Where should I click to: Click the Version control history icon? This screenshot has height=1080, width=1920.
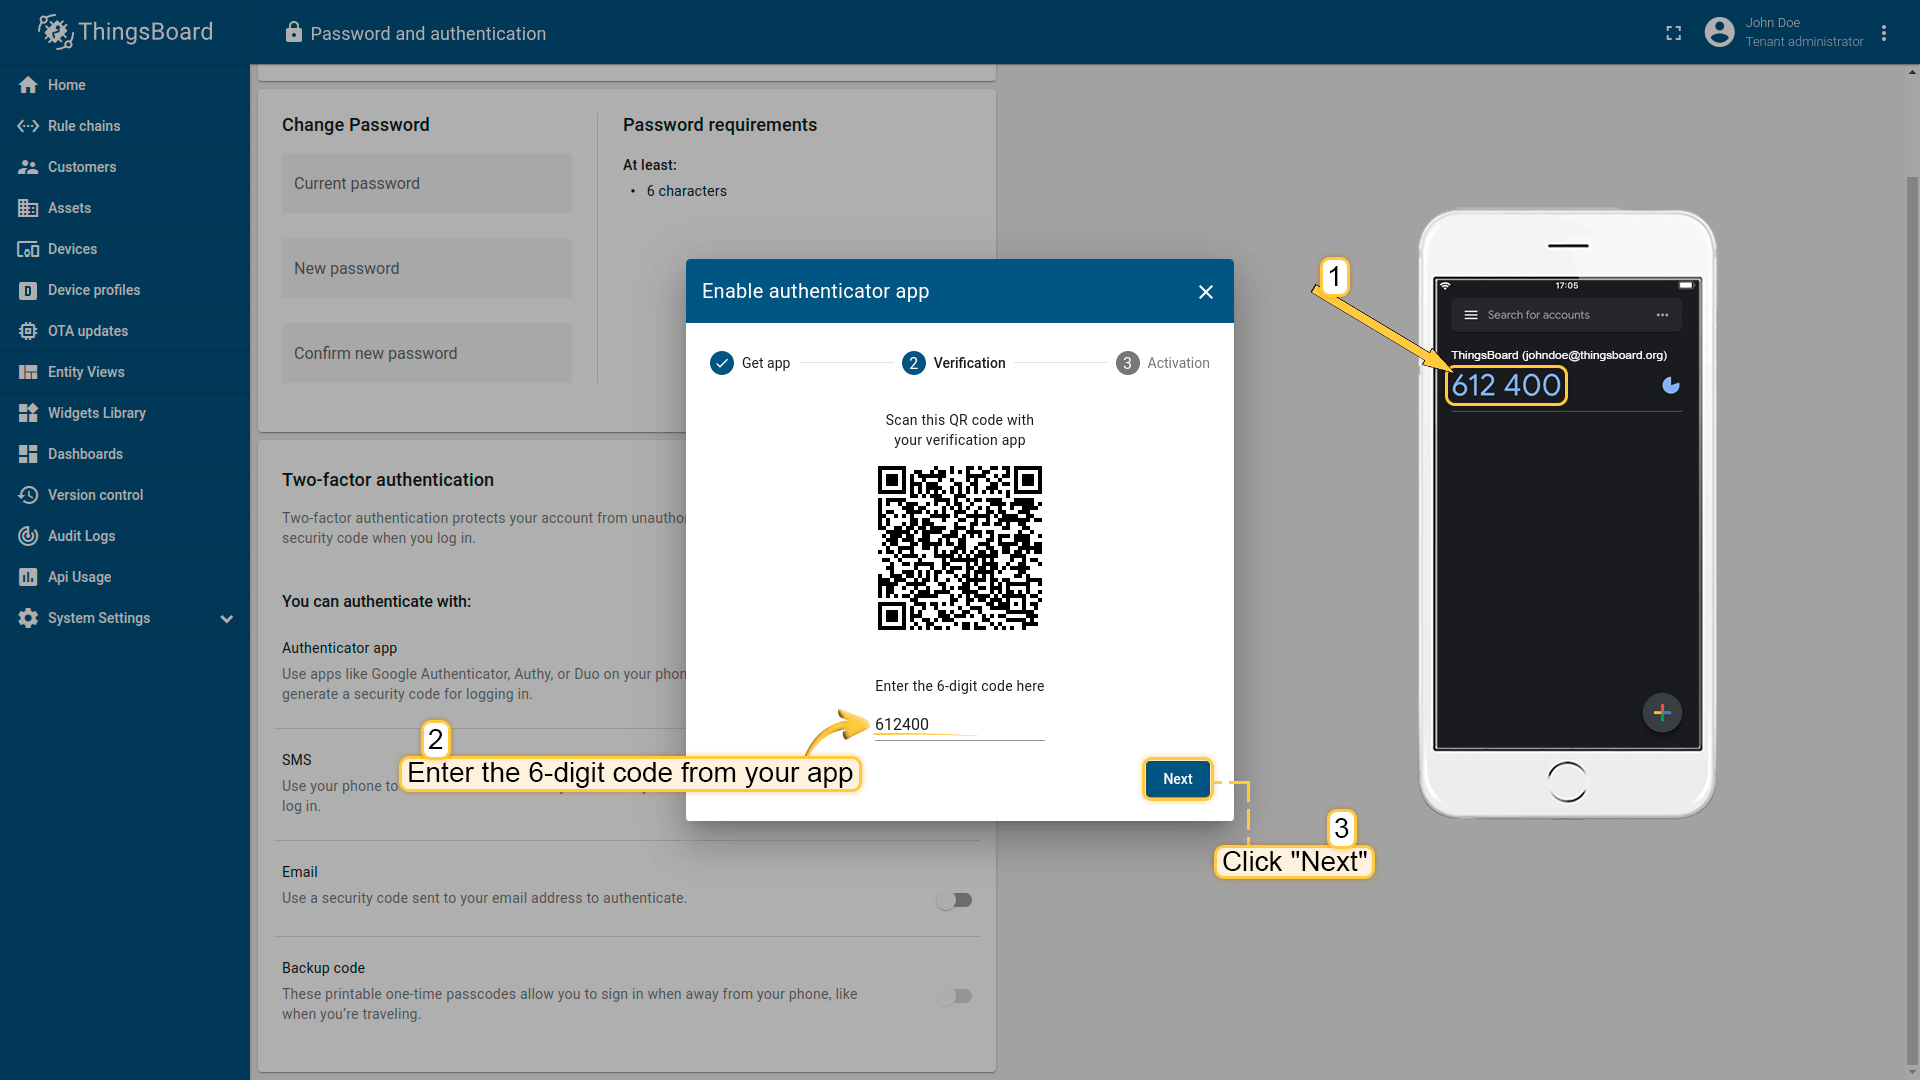coord(28,495)
